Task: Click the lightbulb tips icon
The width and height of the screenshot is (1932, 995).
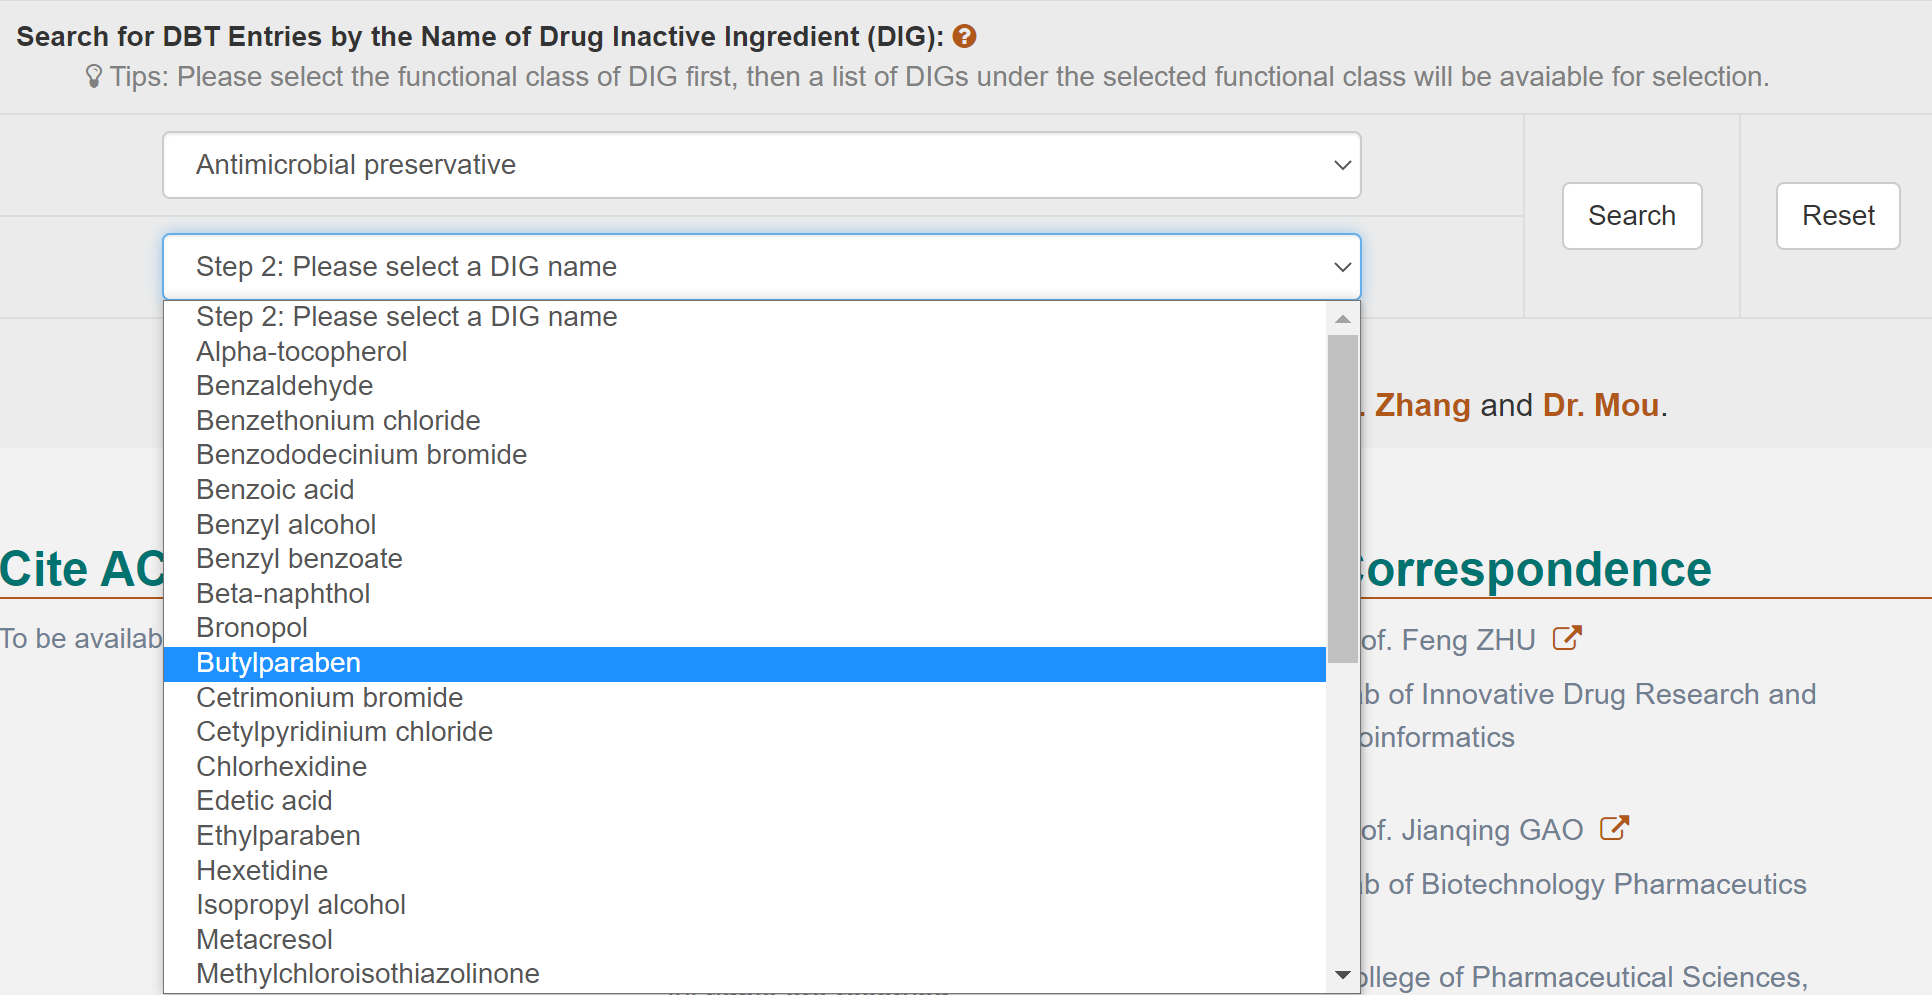Action: (x=94, y=77)
